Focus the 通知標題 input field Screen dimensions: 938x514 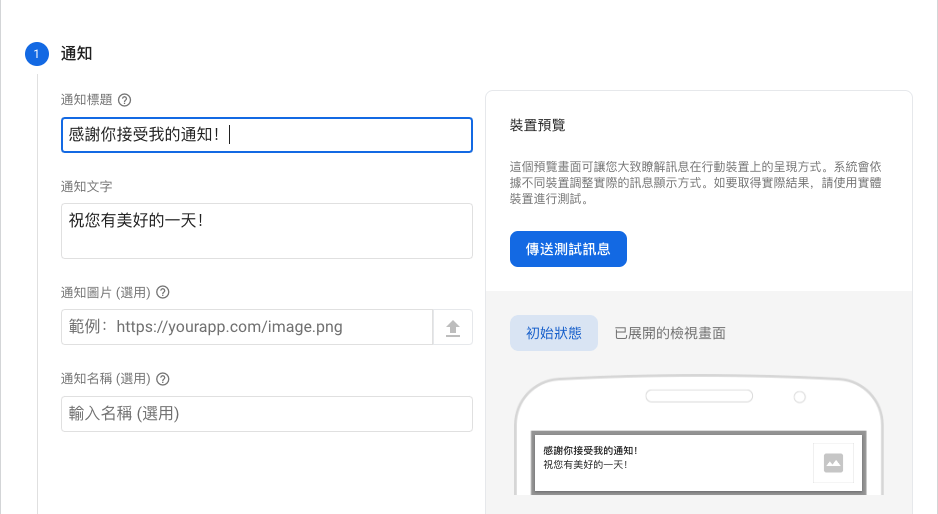[267, 135]
